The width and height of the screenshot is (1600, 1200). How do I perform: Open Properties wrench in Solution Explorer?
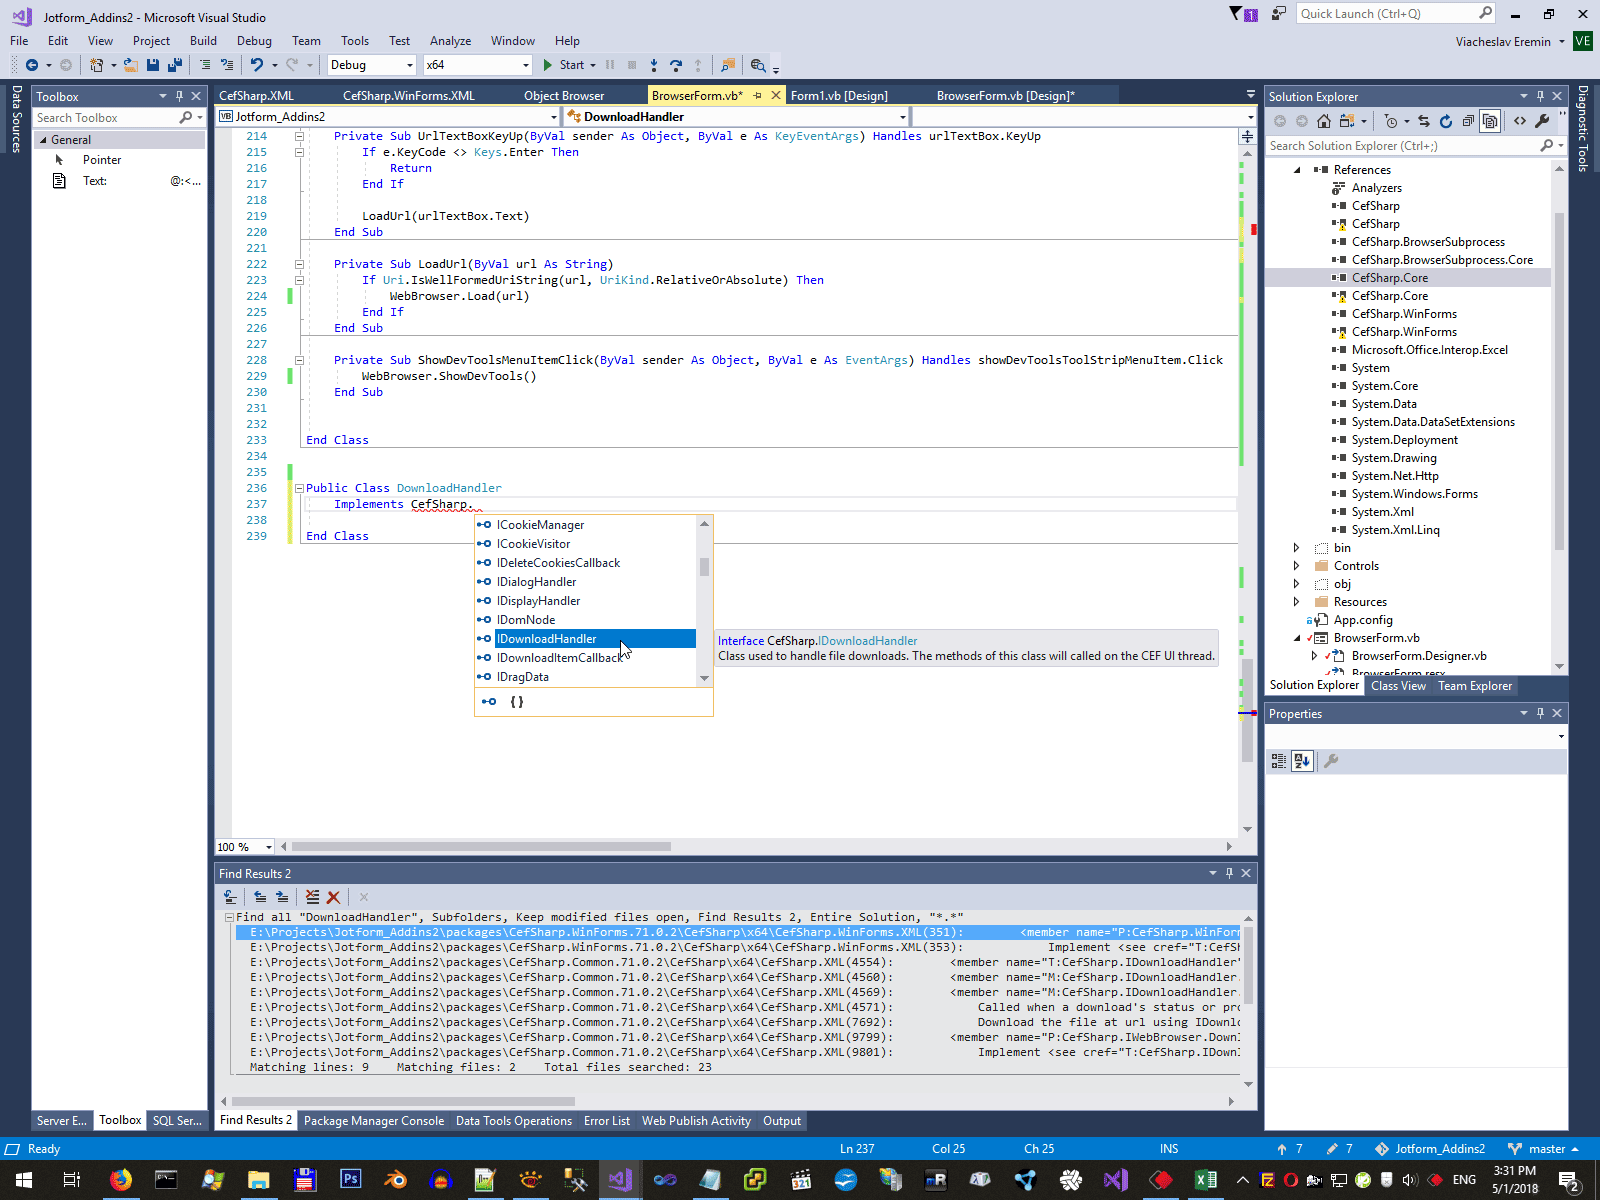(x=1542, y=121)
